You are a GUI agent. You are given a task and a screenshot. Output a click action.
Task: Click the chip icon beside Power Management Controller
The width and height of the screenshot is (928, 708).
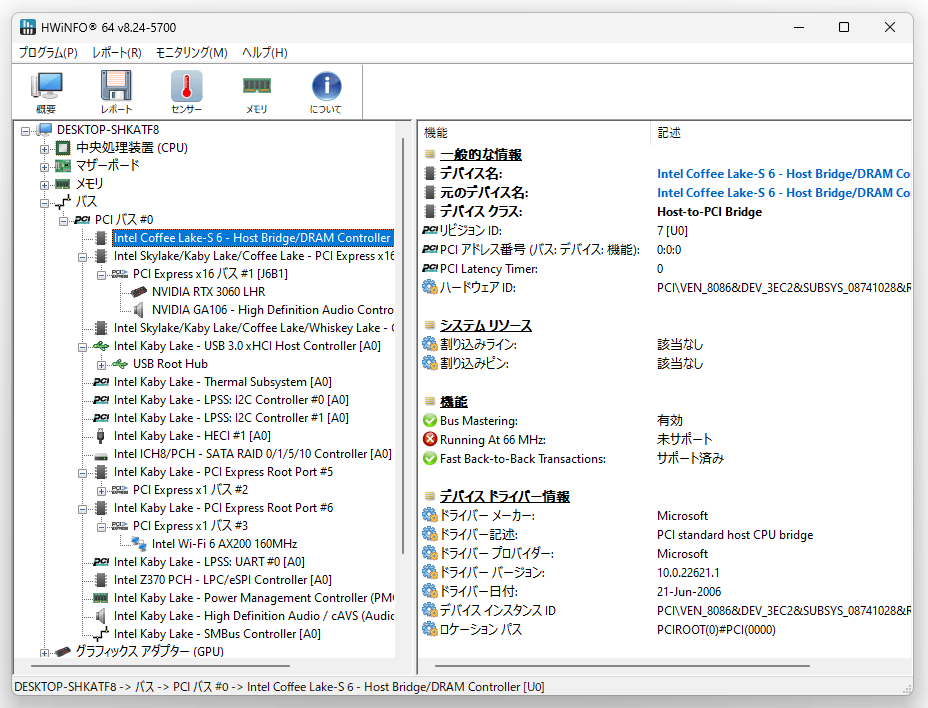coord(101,598)
